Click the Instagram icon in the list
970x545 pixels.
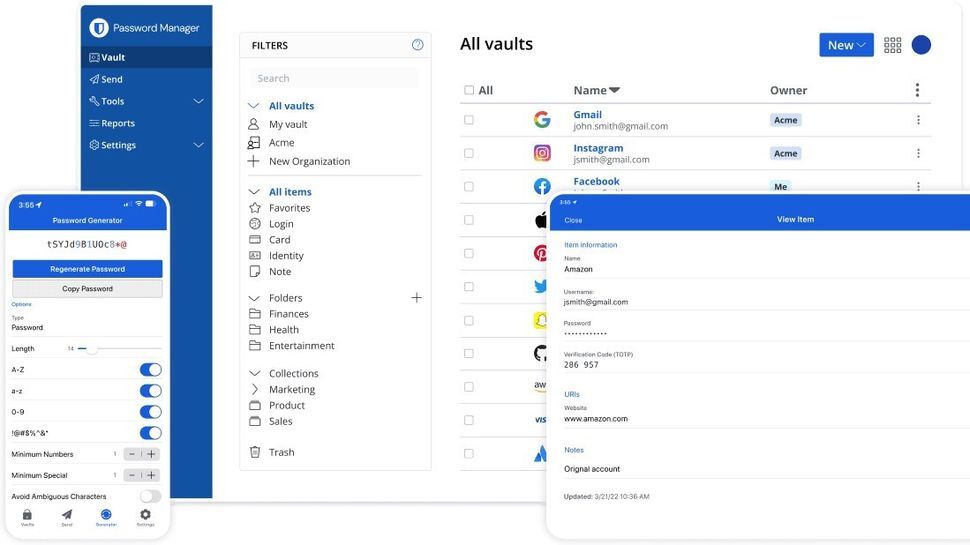[542, 153]
